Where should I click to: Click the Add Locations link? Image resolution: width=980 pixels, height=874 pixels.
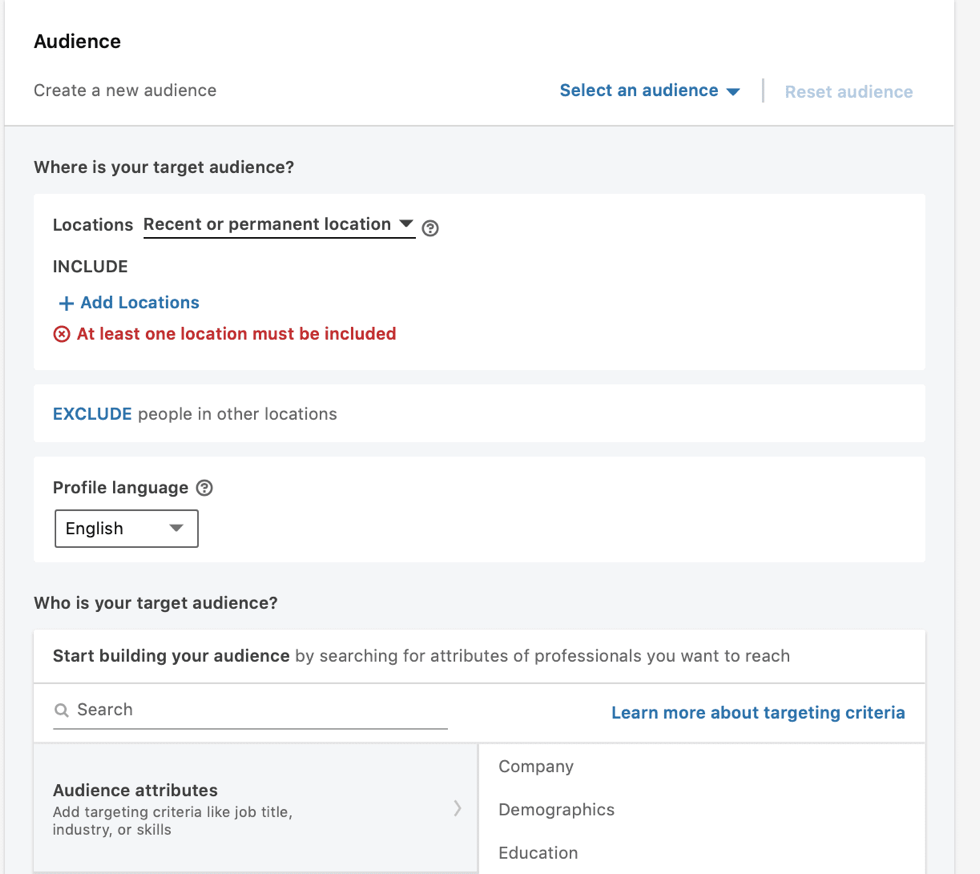coord(140,303)
